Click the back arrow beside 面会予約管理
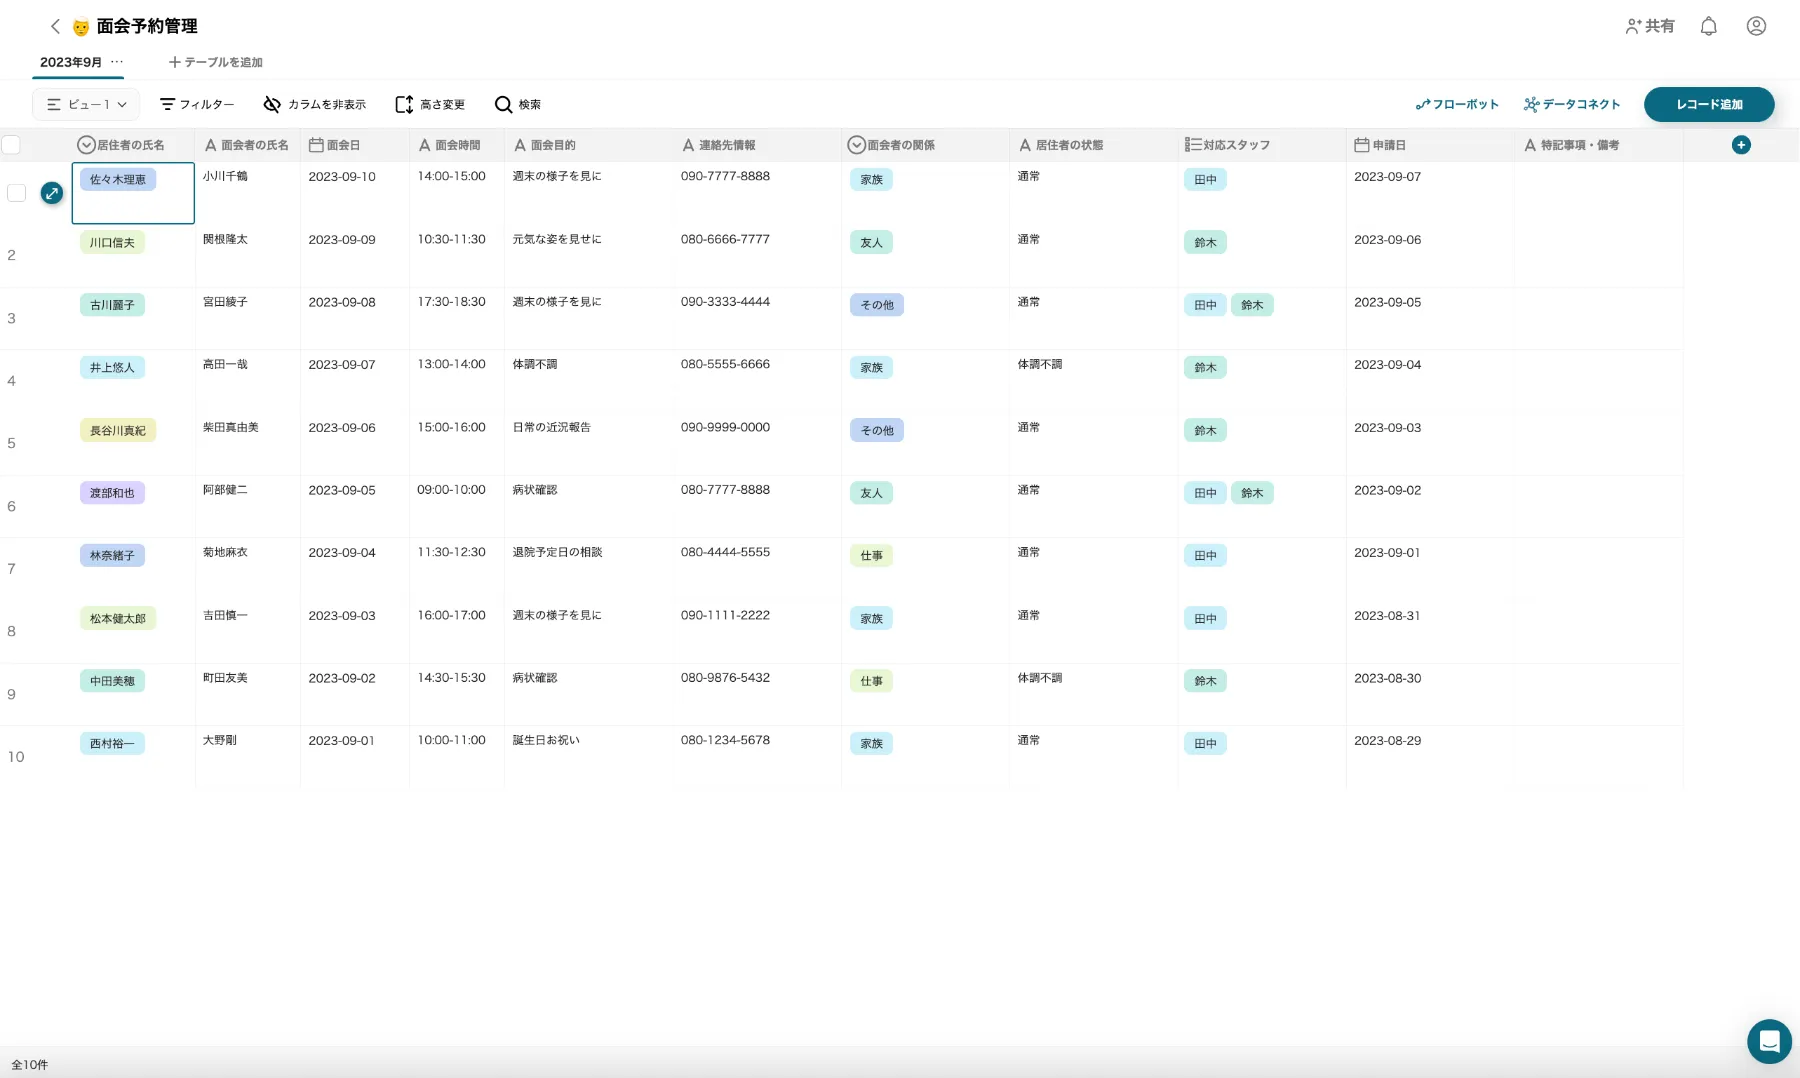 coord(55,26)
